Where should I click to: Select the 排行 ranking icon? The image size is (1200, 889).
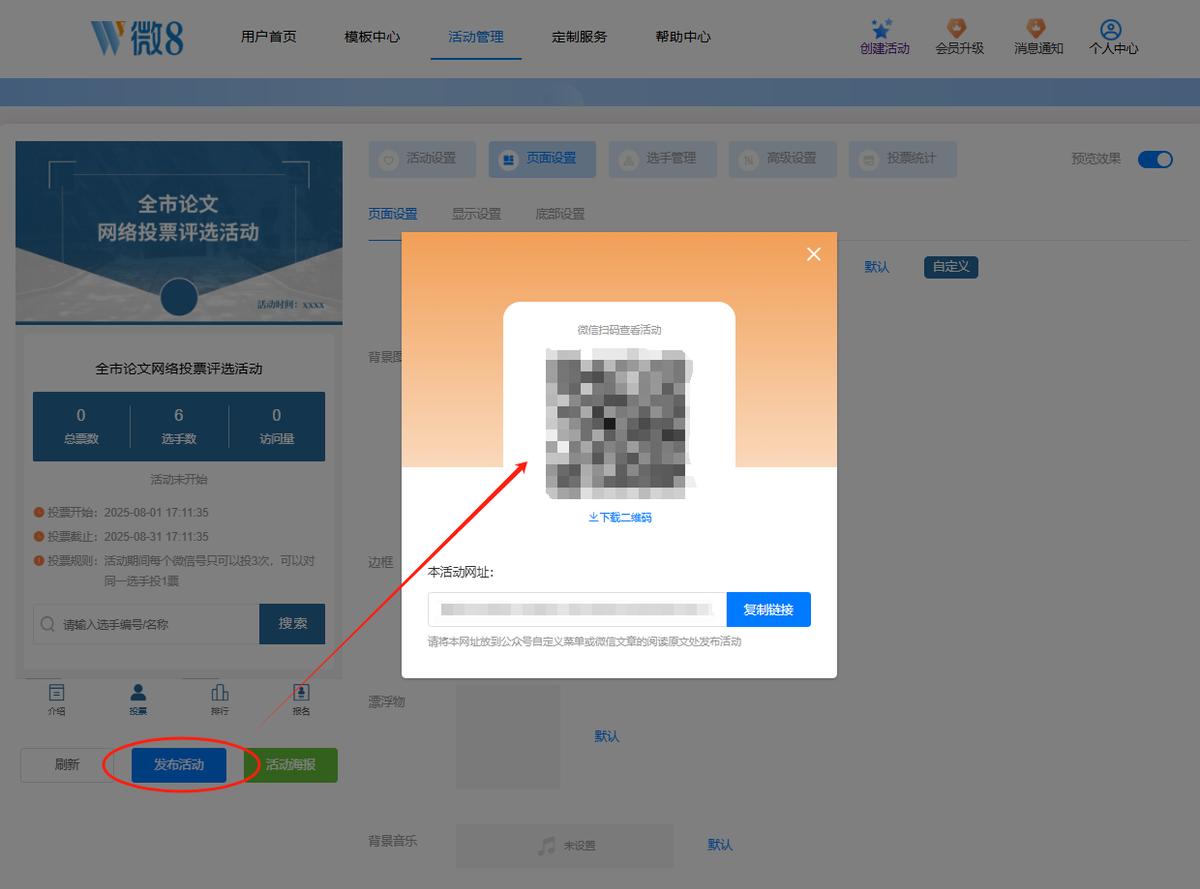click(x=220, y=692)
